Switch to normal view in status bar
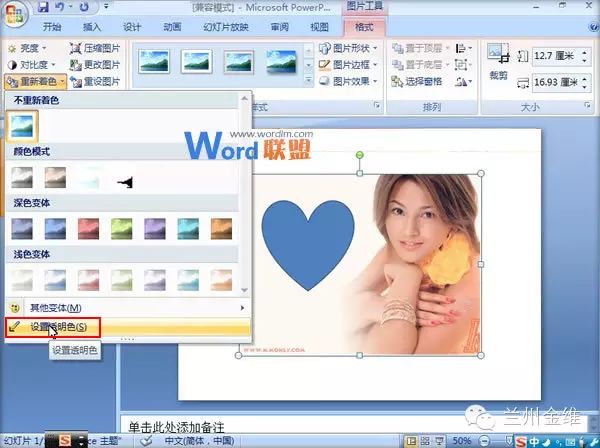The height and width of the screenshot is (448, 600). (x=411, y=441)
